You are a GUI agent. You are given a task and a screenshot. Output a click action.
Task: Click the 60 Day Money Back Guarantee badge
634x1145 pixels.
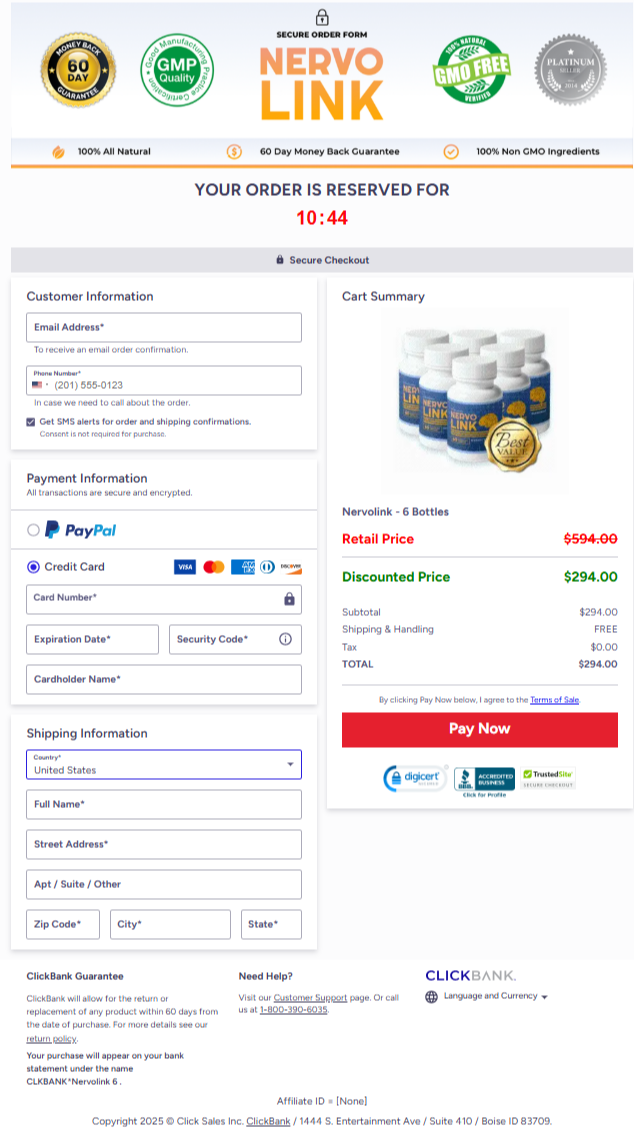(x=78, y=72)
